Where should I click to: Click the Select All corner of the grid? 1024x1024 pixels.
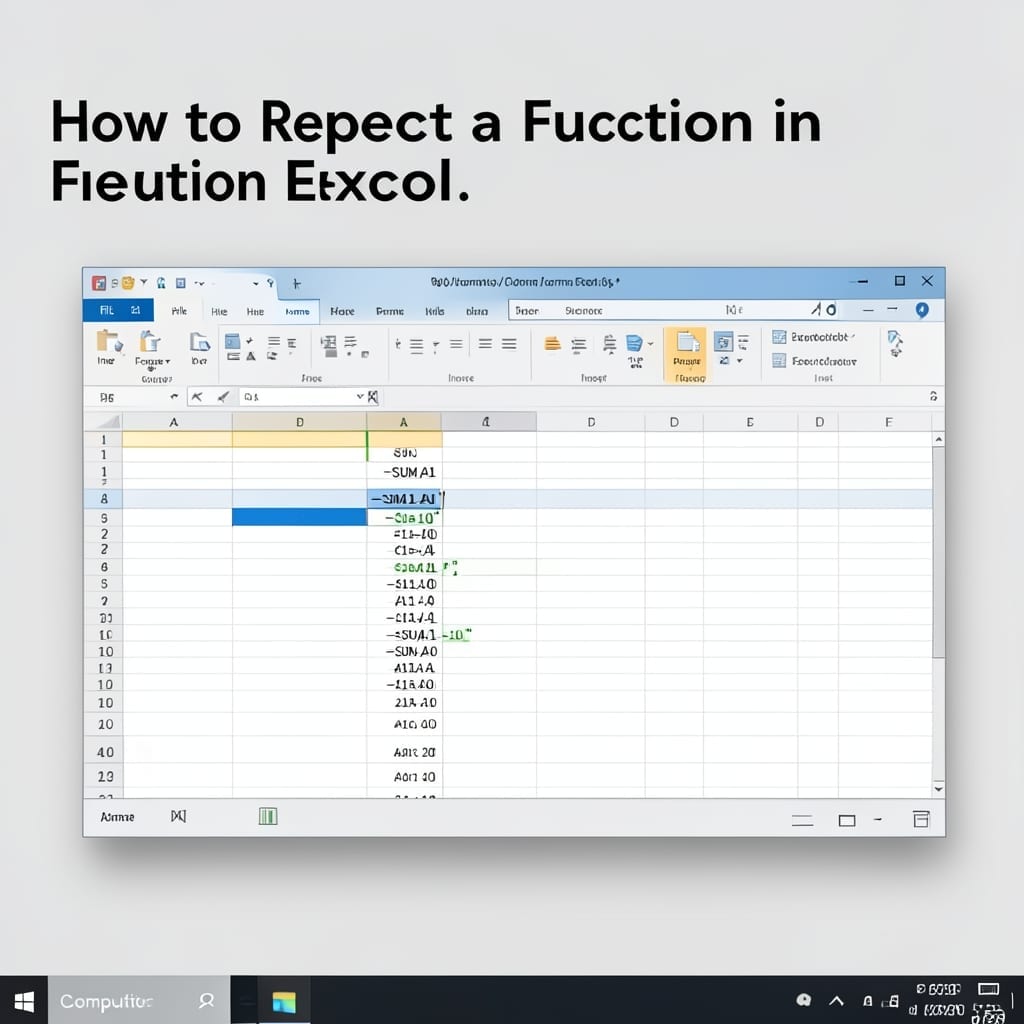pos(103,421)
